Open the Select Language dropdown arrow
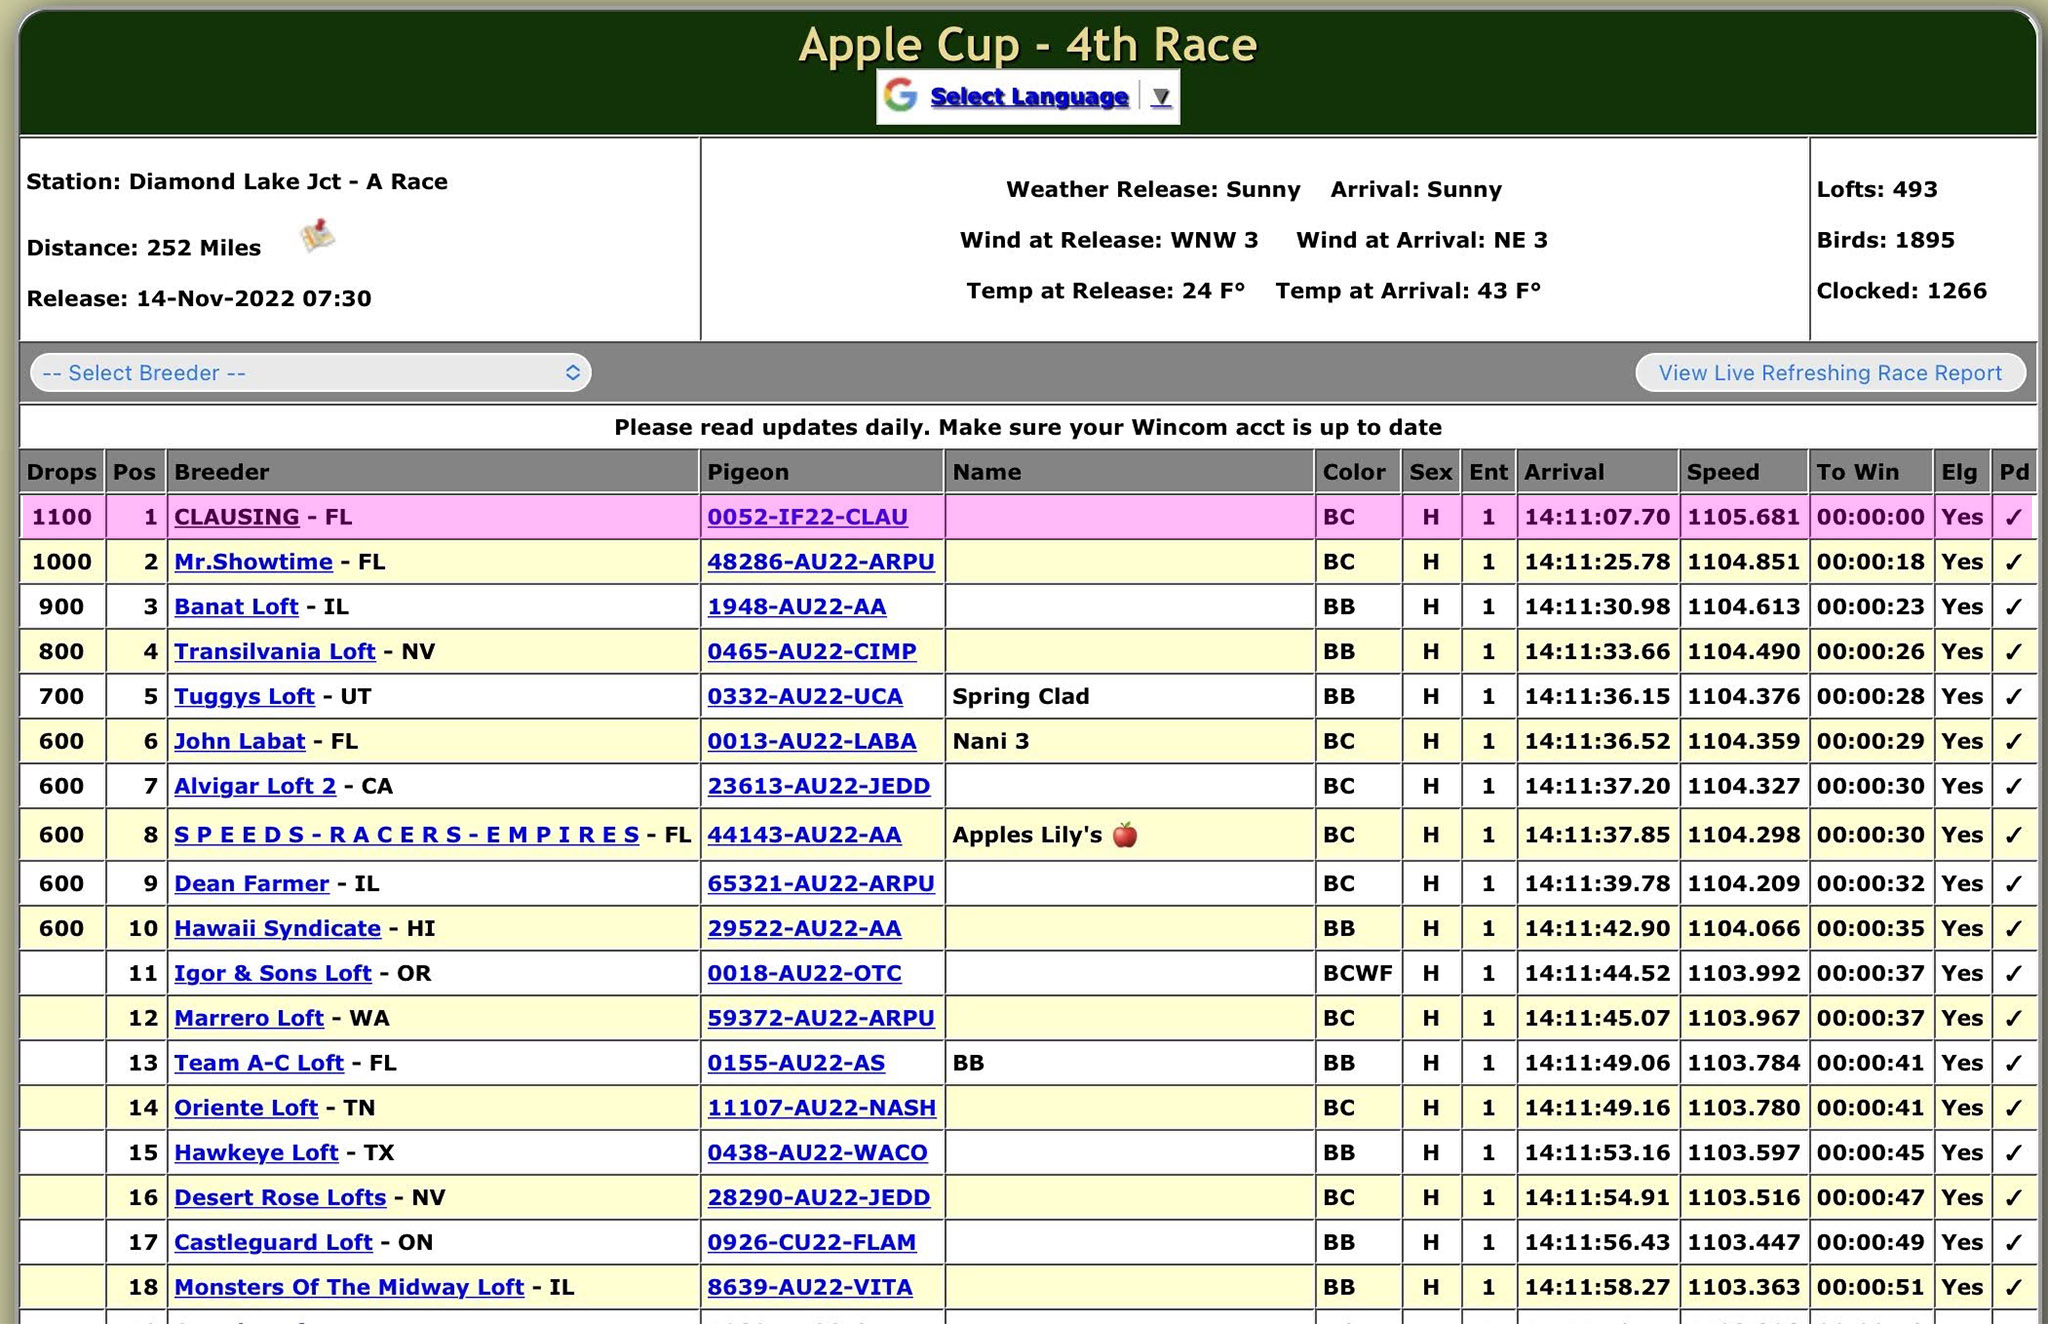2048x1324 pixels. (x=1160, y=97)
